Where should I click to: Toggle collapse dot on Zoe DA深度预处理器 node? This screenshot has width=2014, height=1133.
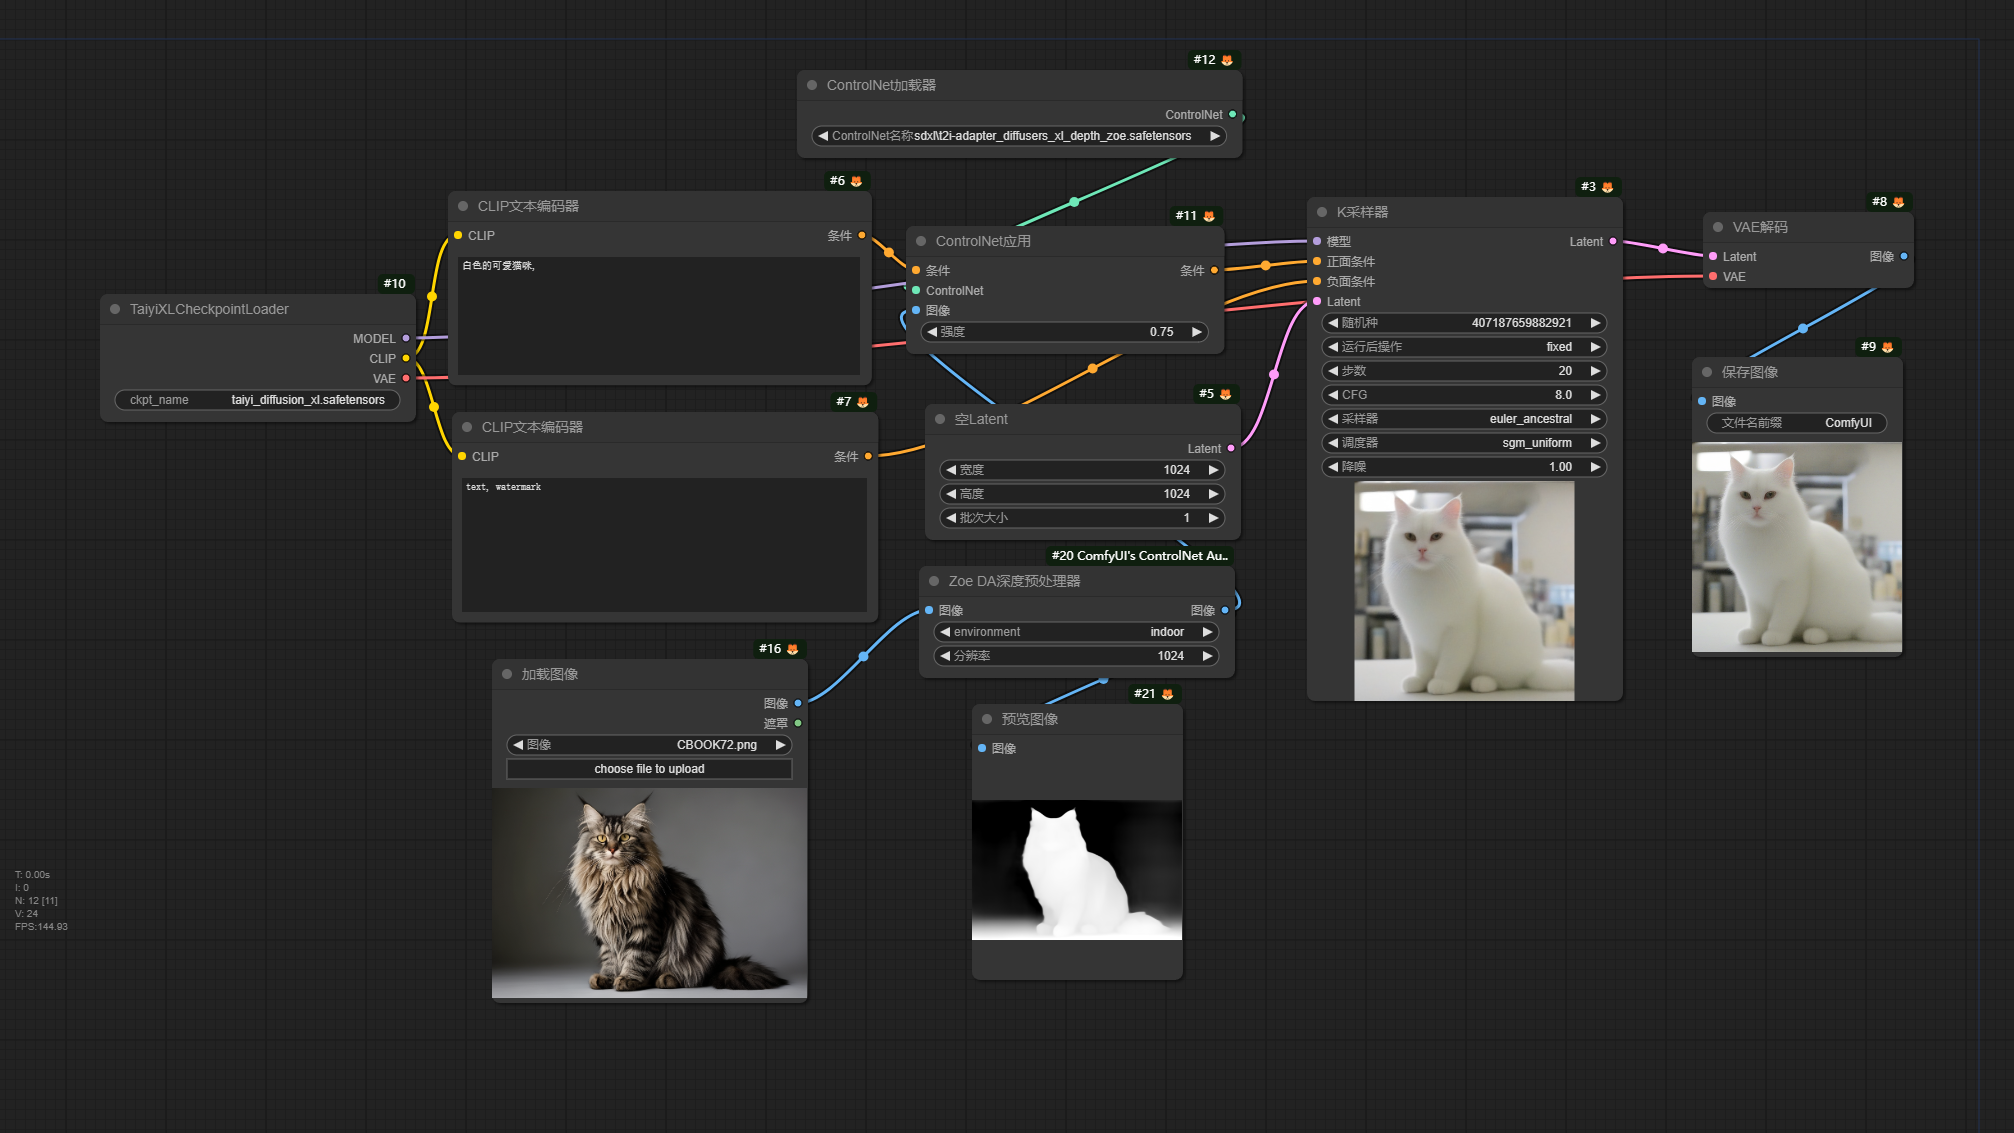[x=934, y=581]
